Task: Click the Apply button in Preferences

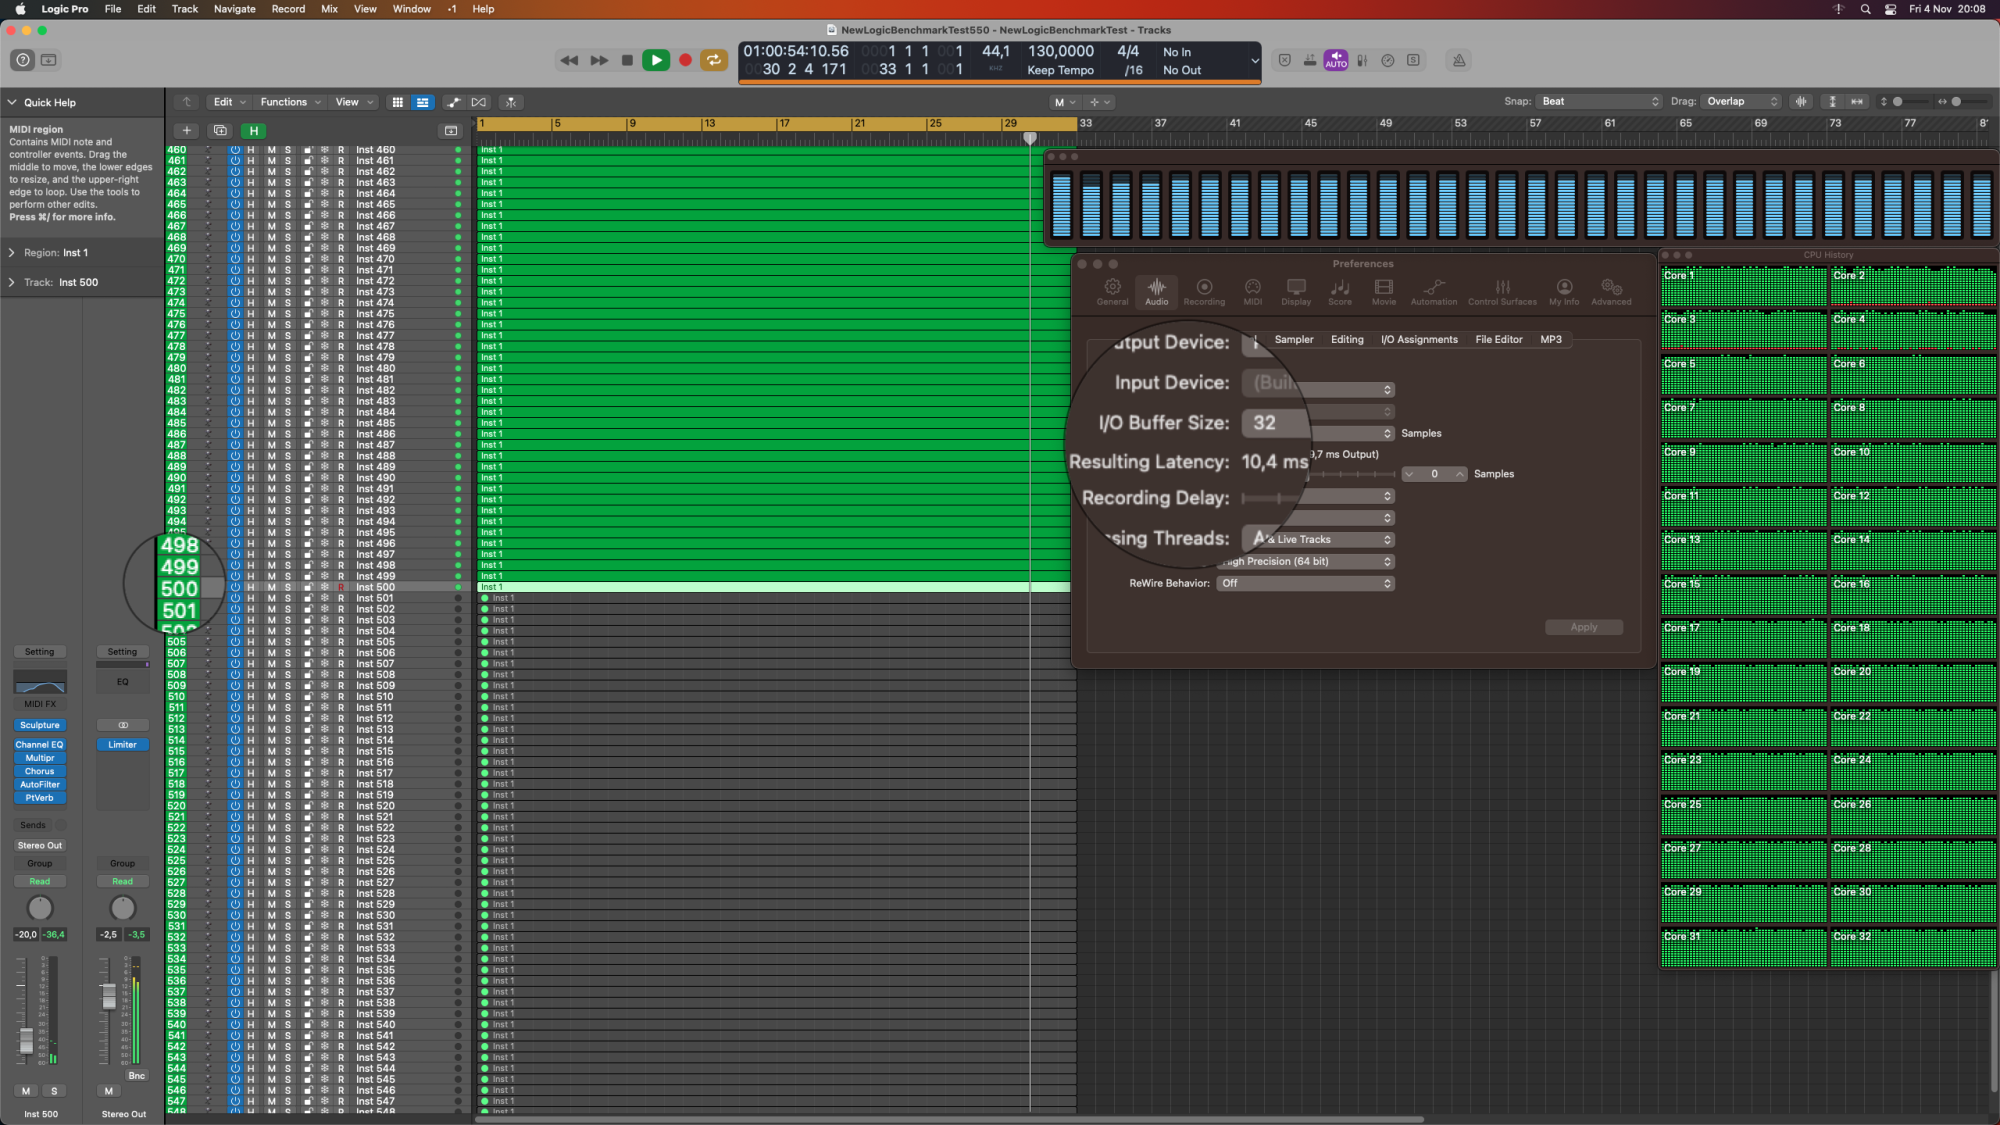Action: pyautogui.click(x=1583, y=627)
